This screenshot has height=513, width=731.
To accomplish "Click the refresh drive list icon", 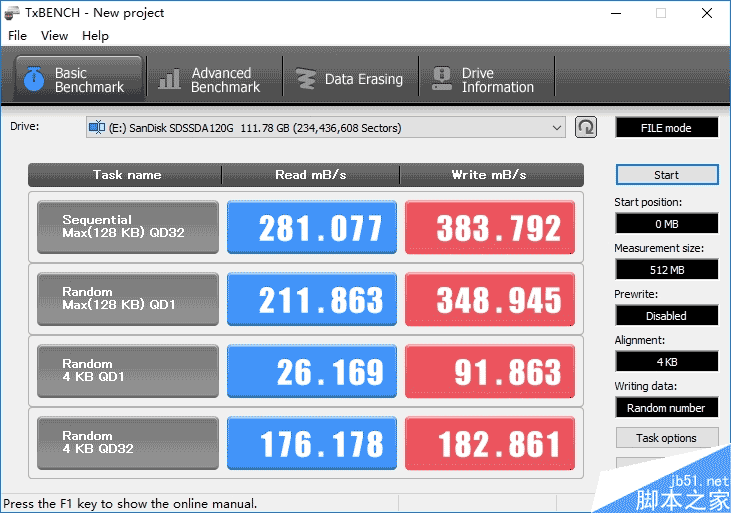I will [586, 127].
